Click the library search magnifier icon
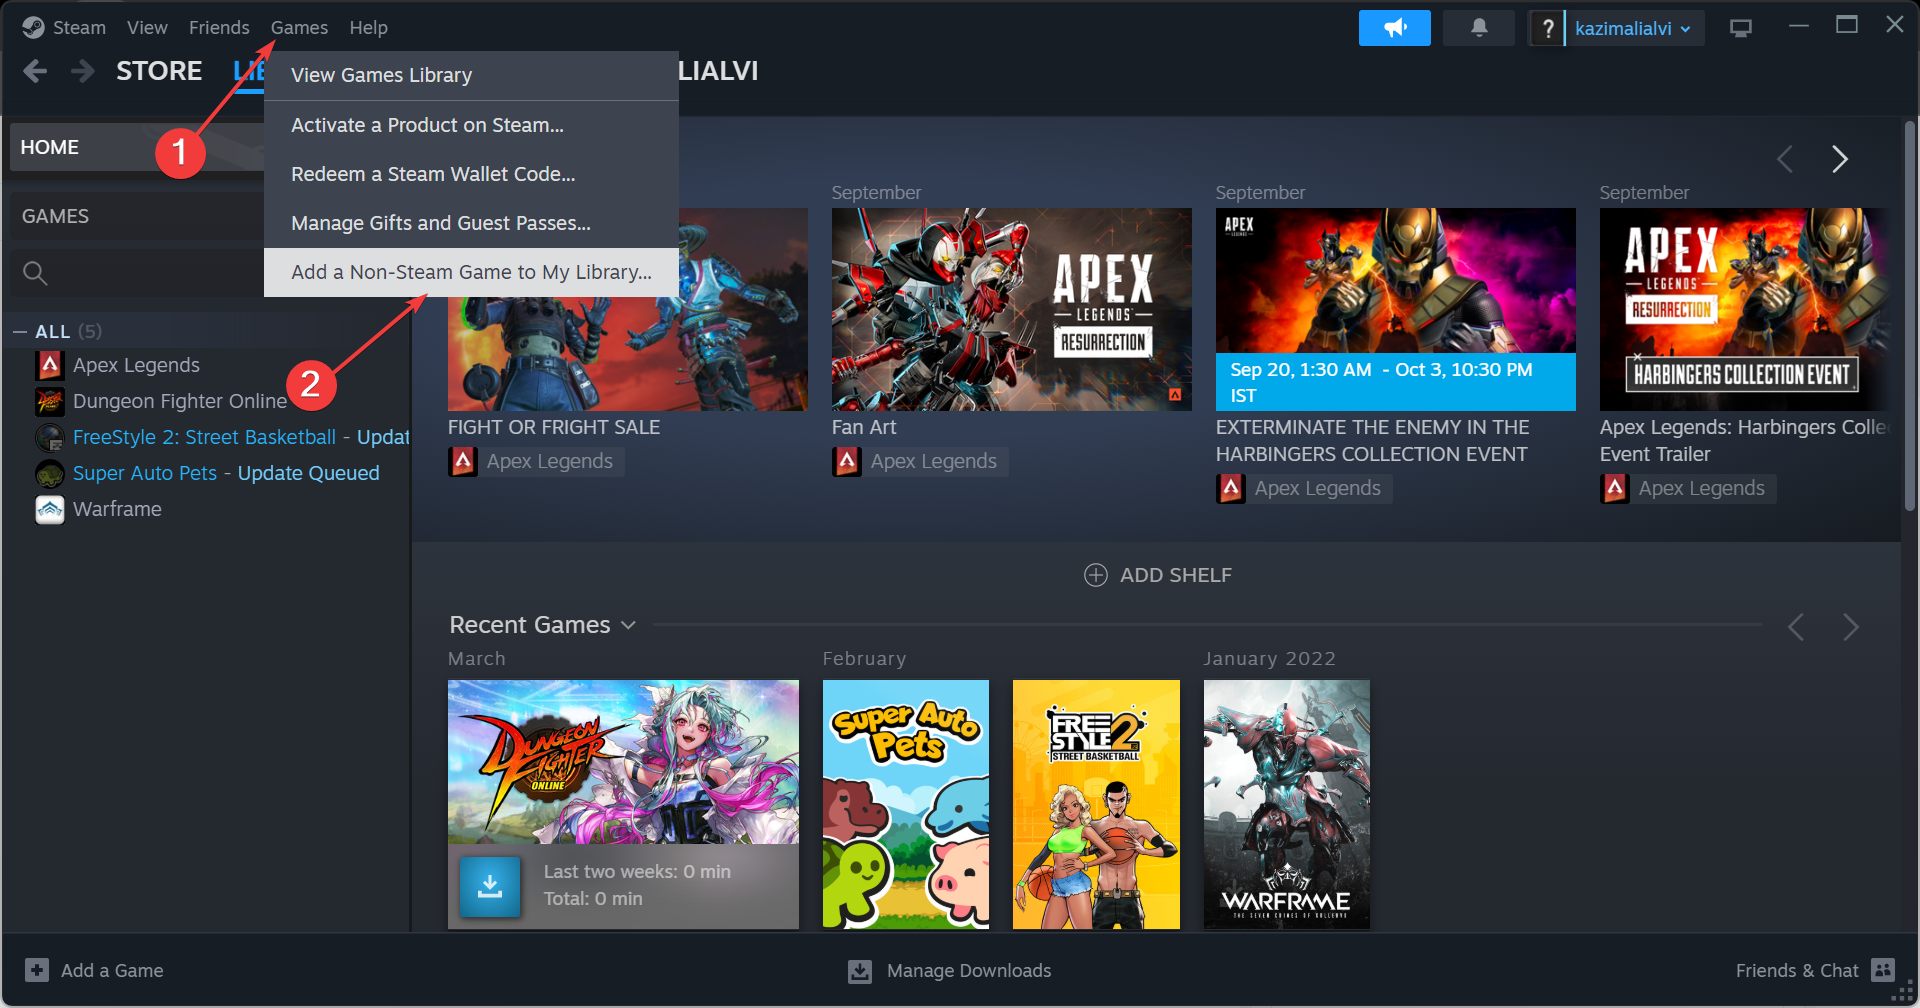The image size is (1920, 1008). (x=35, y=273)
